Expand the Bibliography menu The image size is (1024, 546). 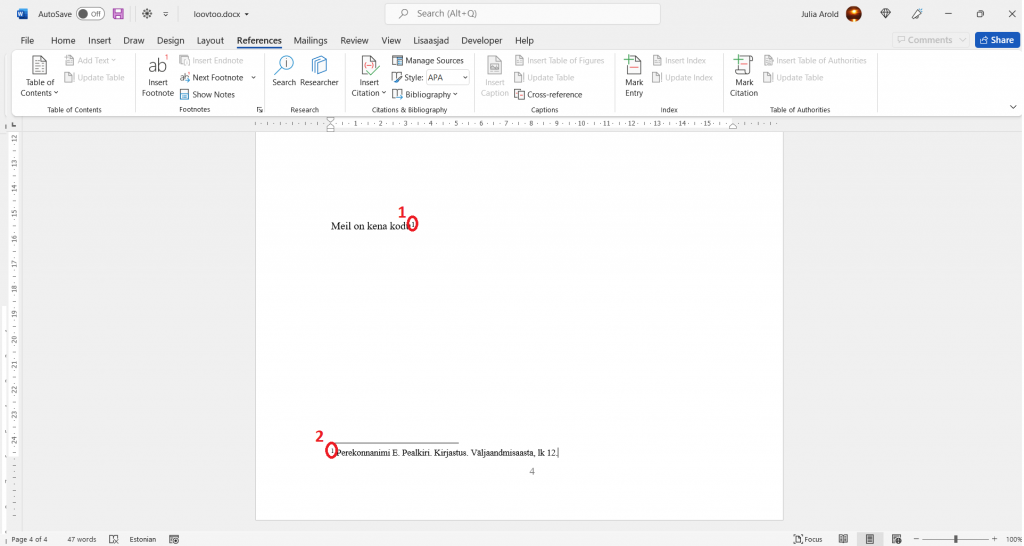pyautogui.click(x=425, y=94)
